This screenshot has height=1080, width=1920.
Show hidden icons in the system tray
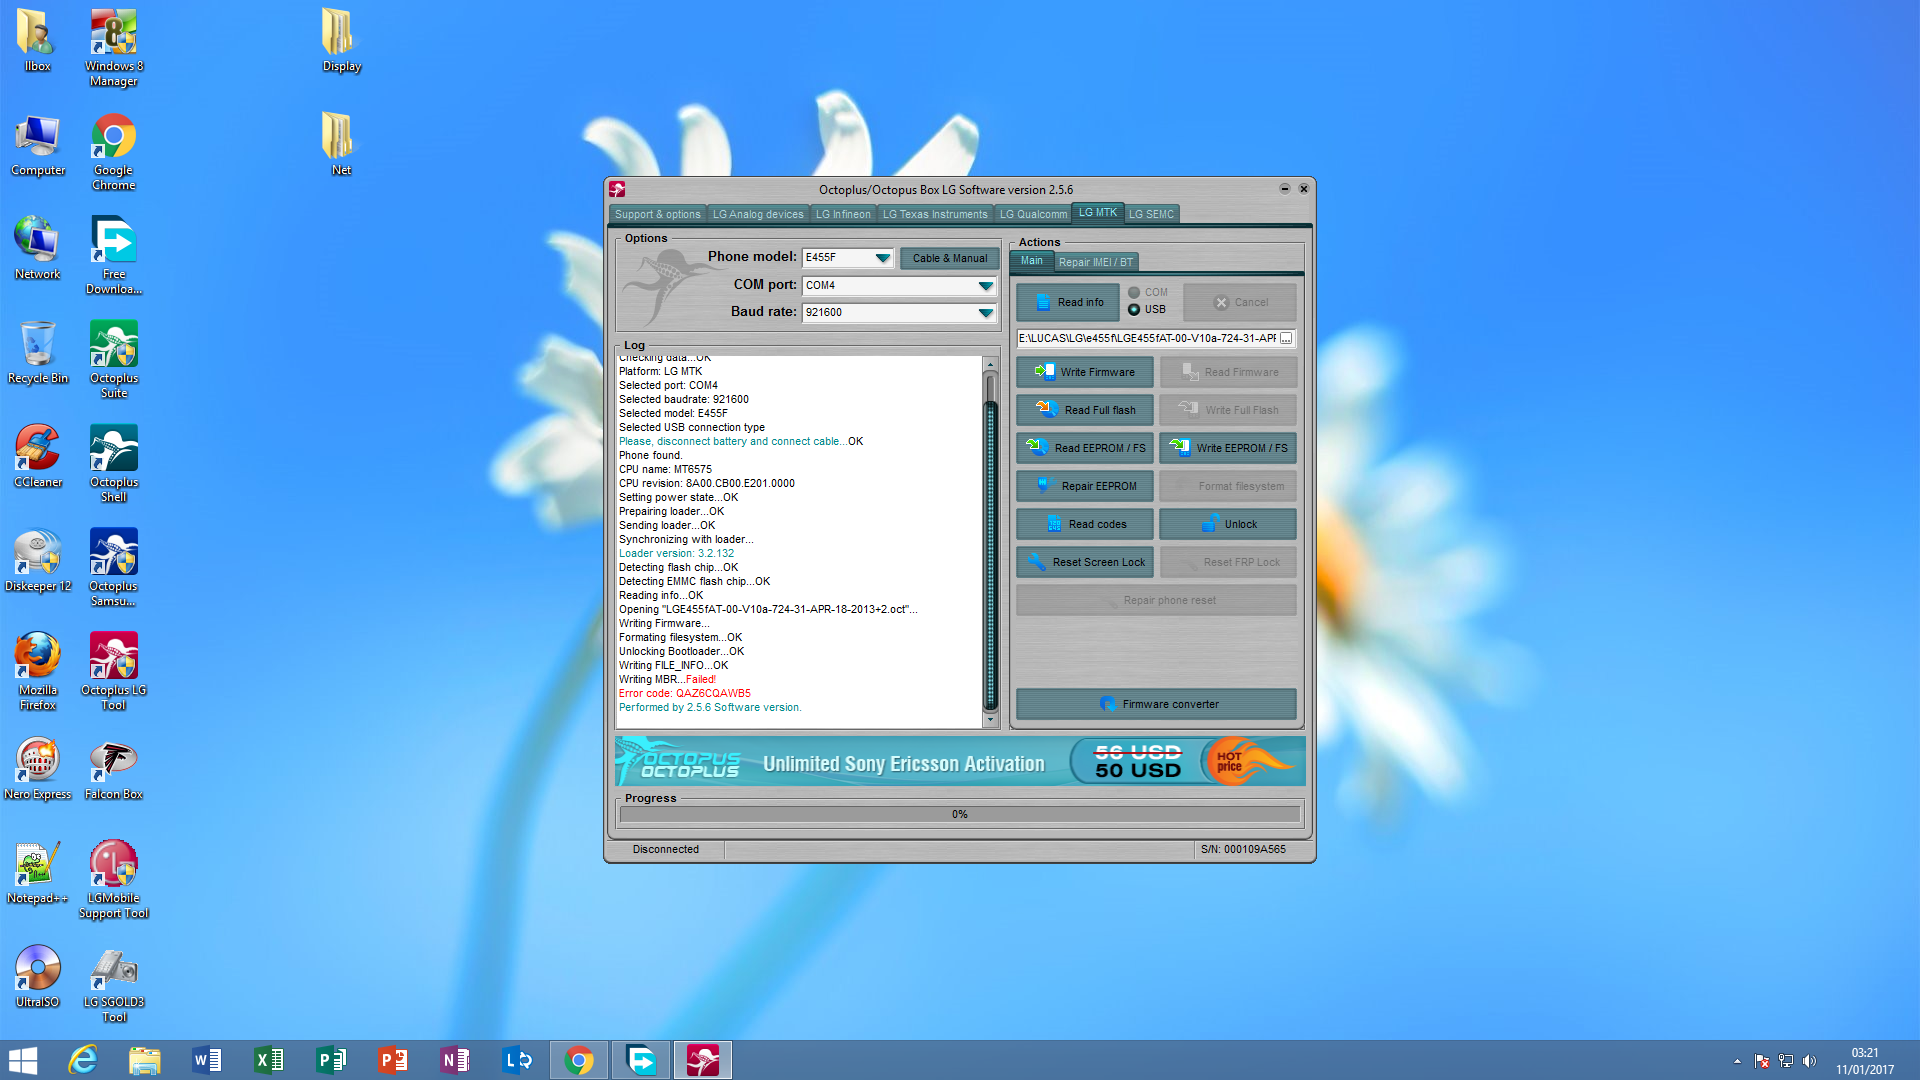(1737, 1061)
